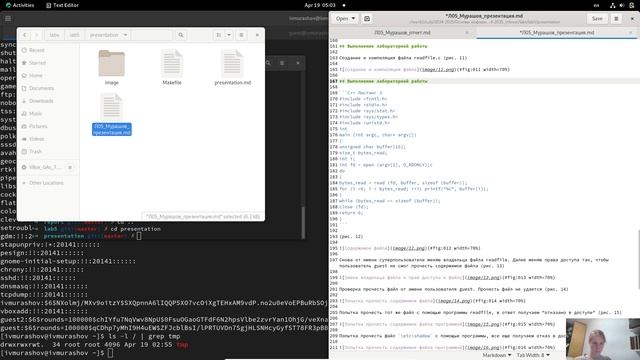Screen dimensions: 640x360
Task: Open the Text Editor Open button
Action: point(342,18)
